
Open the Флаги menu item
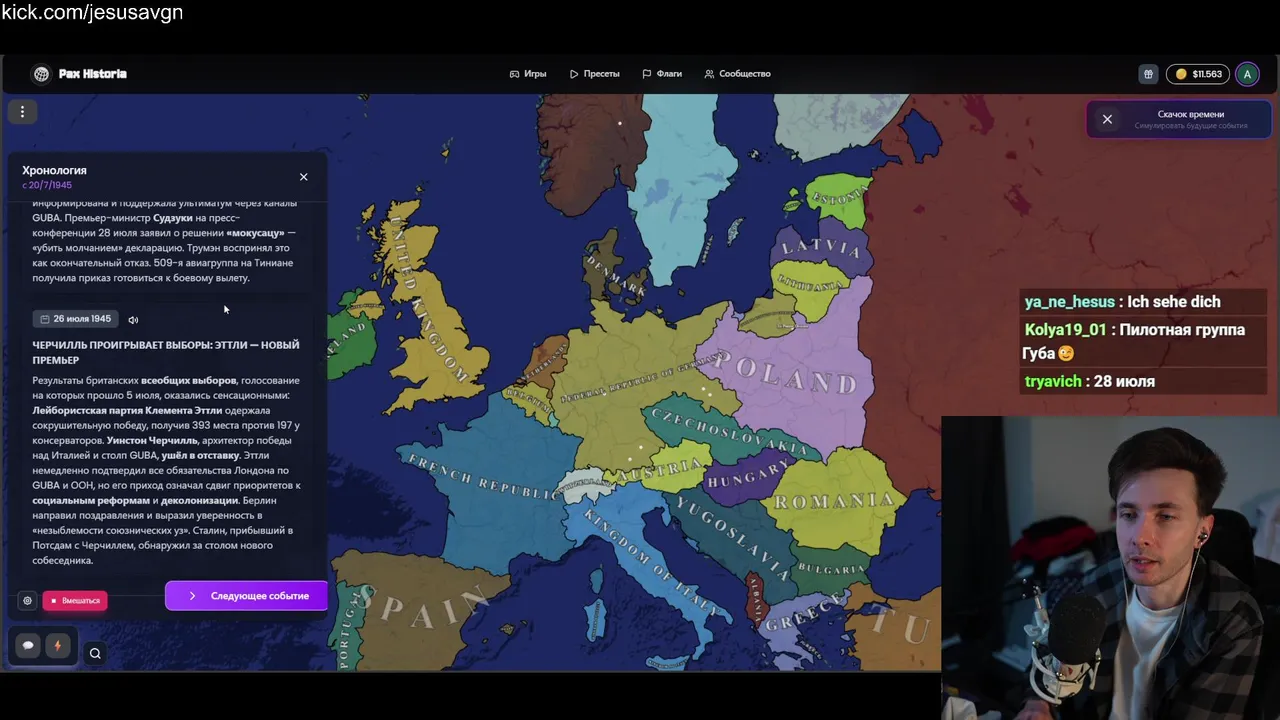click(x=662, y=74)
